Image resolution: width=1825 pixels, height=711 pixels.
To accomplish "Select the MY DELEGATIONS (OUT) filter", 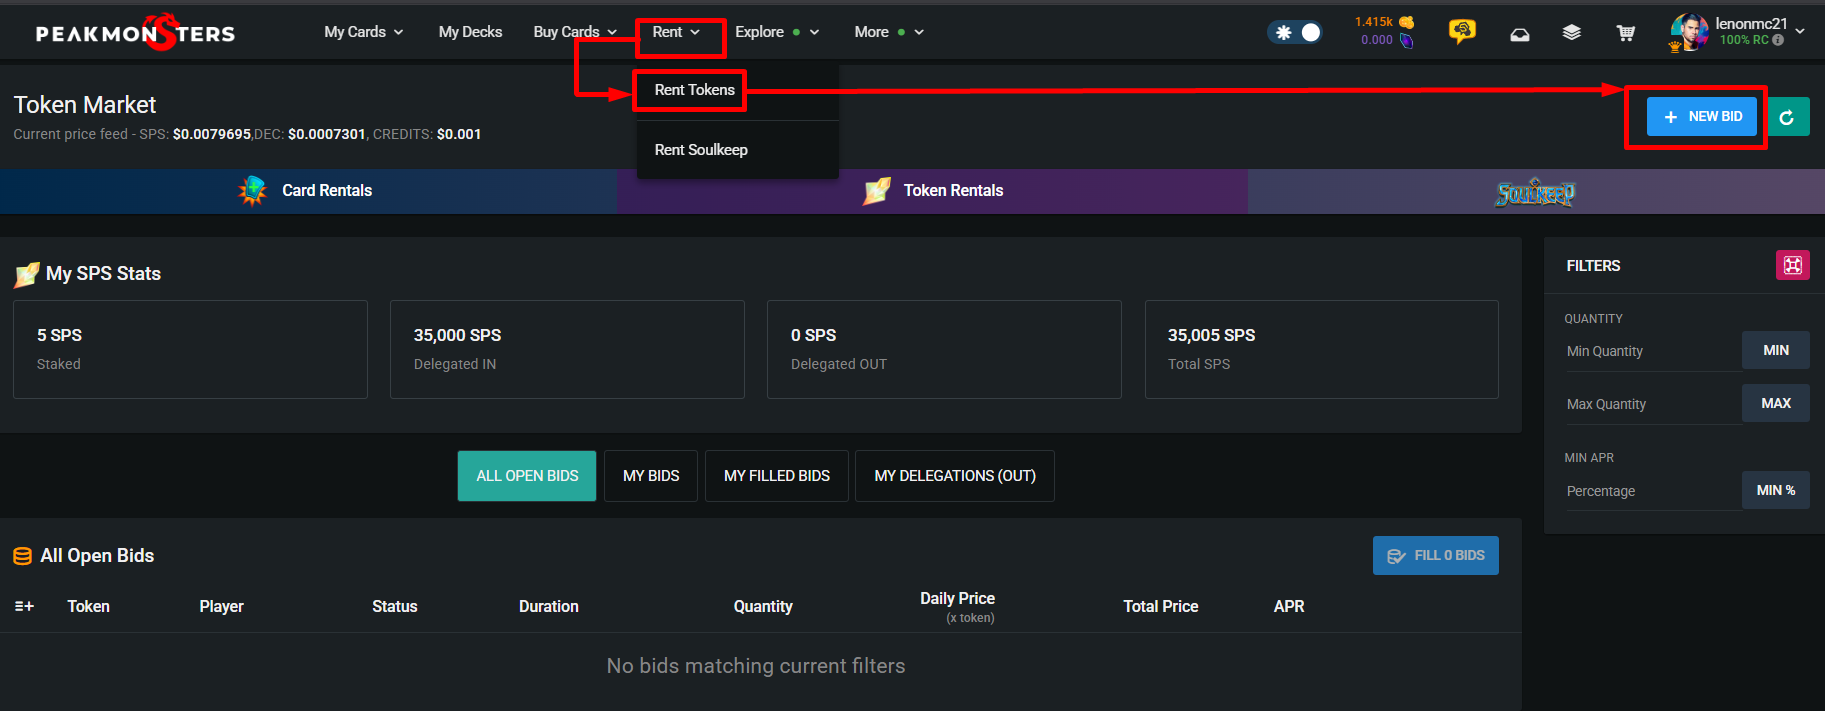I will tap(955, 476).
